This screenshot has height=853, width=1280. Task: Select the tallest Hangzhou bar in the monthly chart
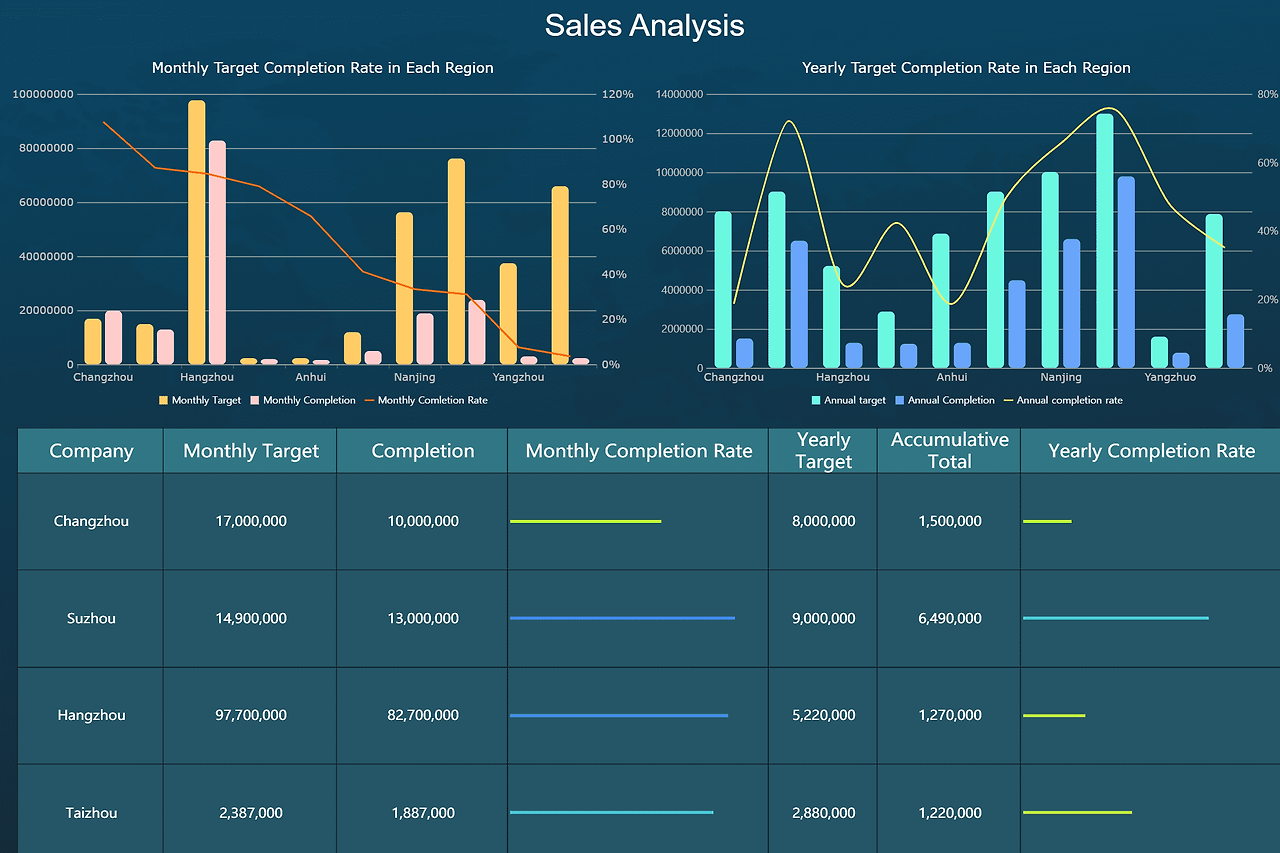coord(197,230)
